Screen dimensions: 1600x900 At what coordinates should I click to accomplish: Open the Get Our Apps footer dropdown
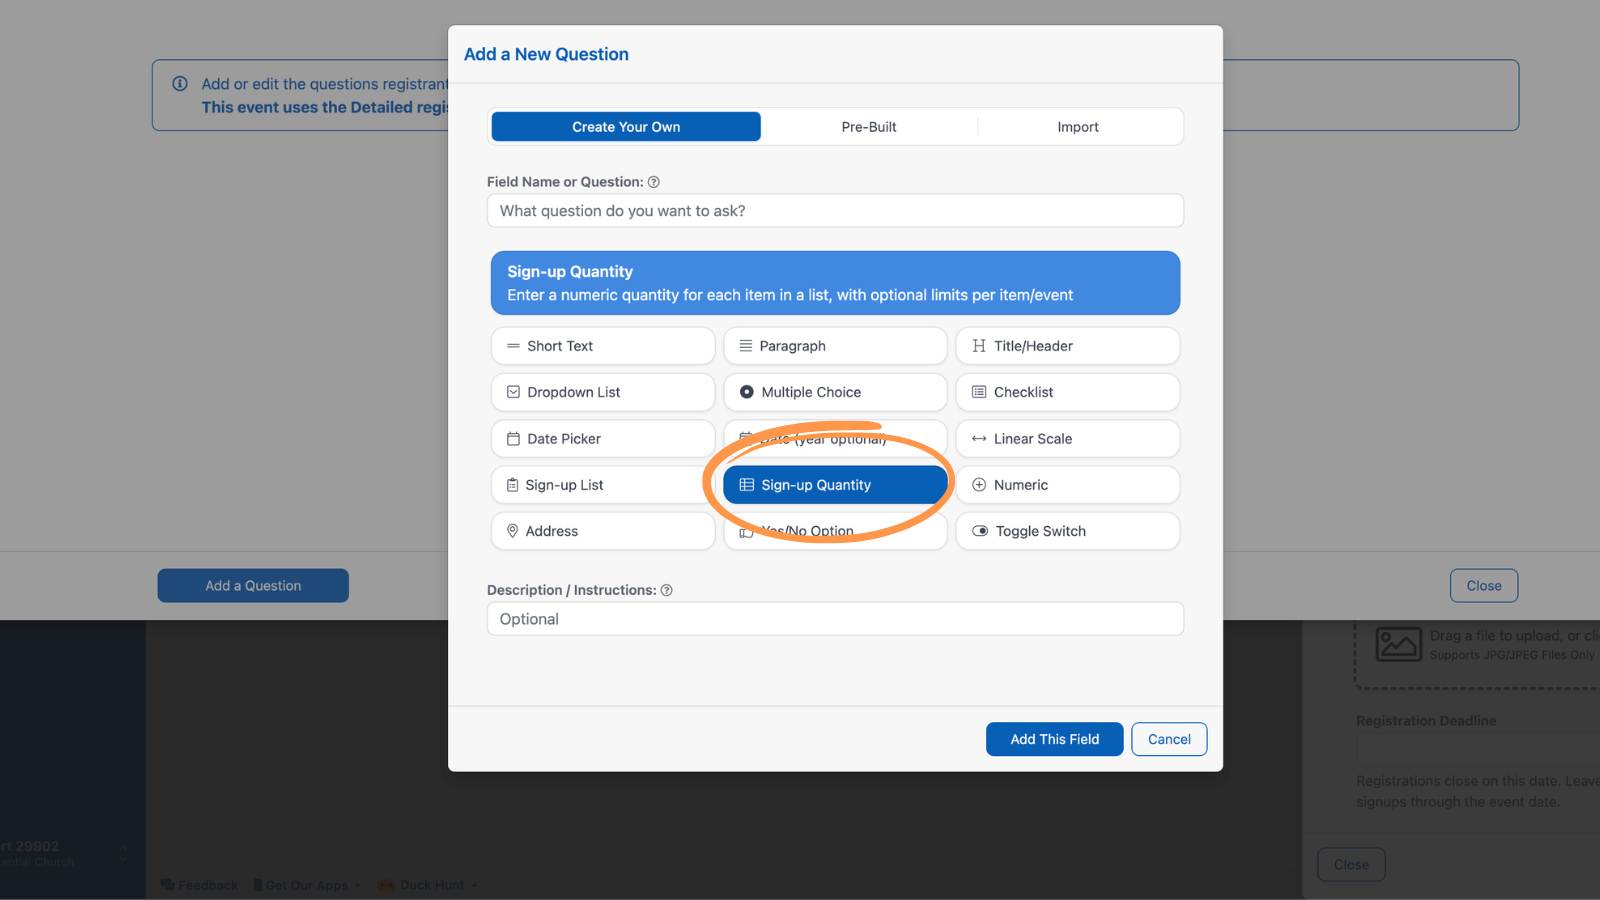(307, 886)
